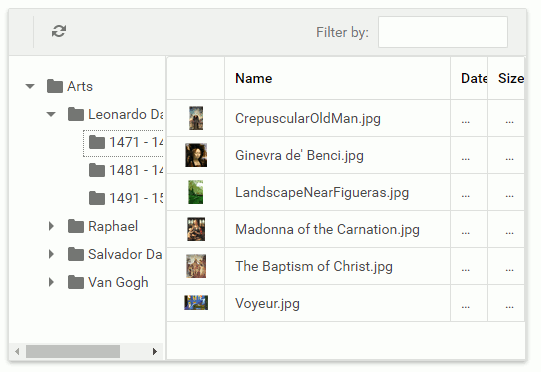Select file name Voyeur.jpg
This screenshot has width=541, height=372.
coord(267,303)
